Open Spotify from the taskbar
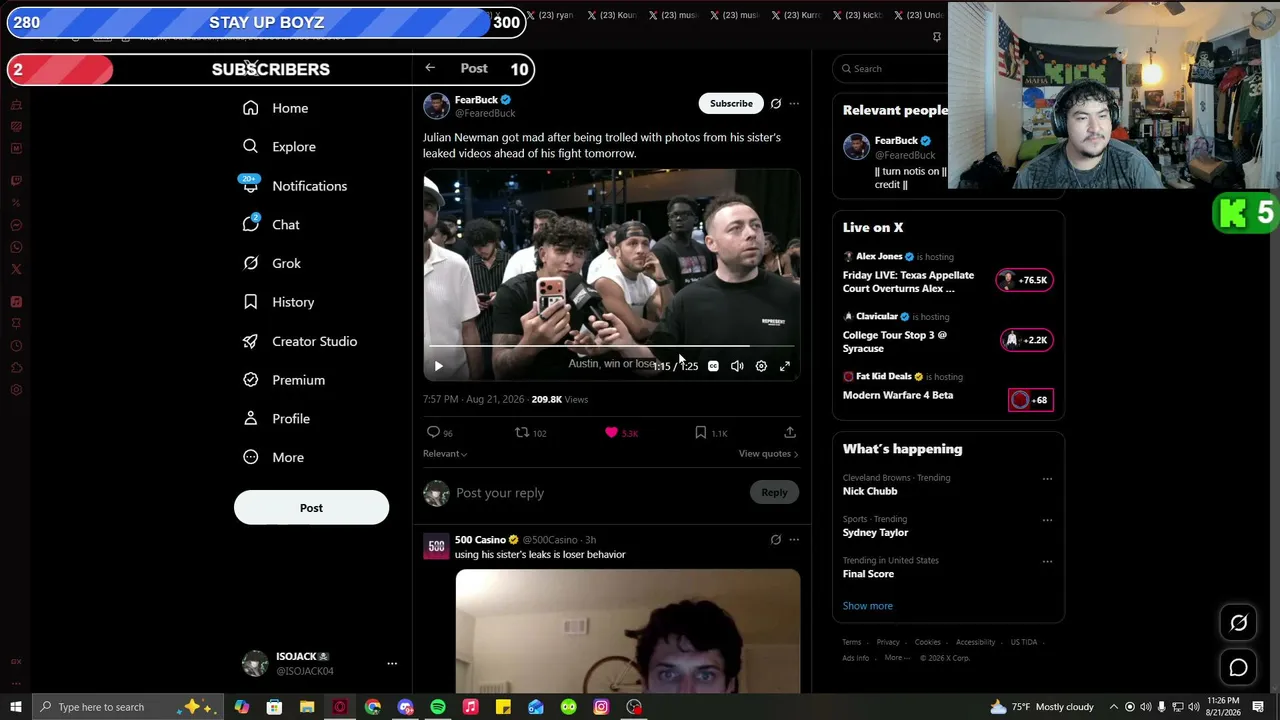1280x720 pixels. coord(438,707)
